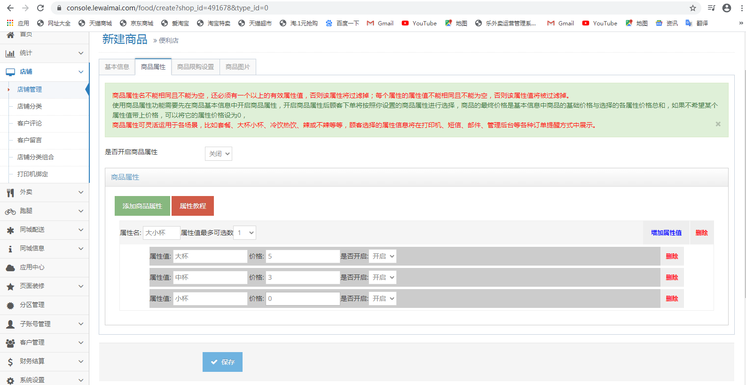
Task: Expand the 跑腿 sidebar chevron
Action: (81, 211)
